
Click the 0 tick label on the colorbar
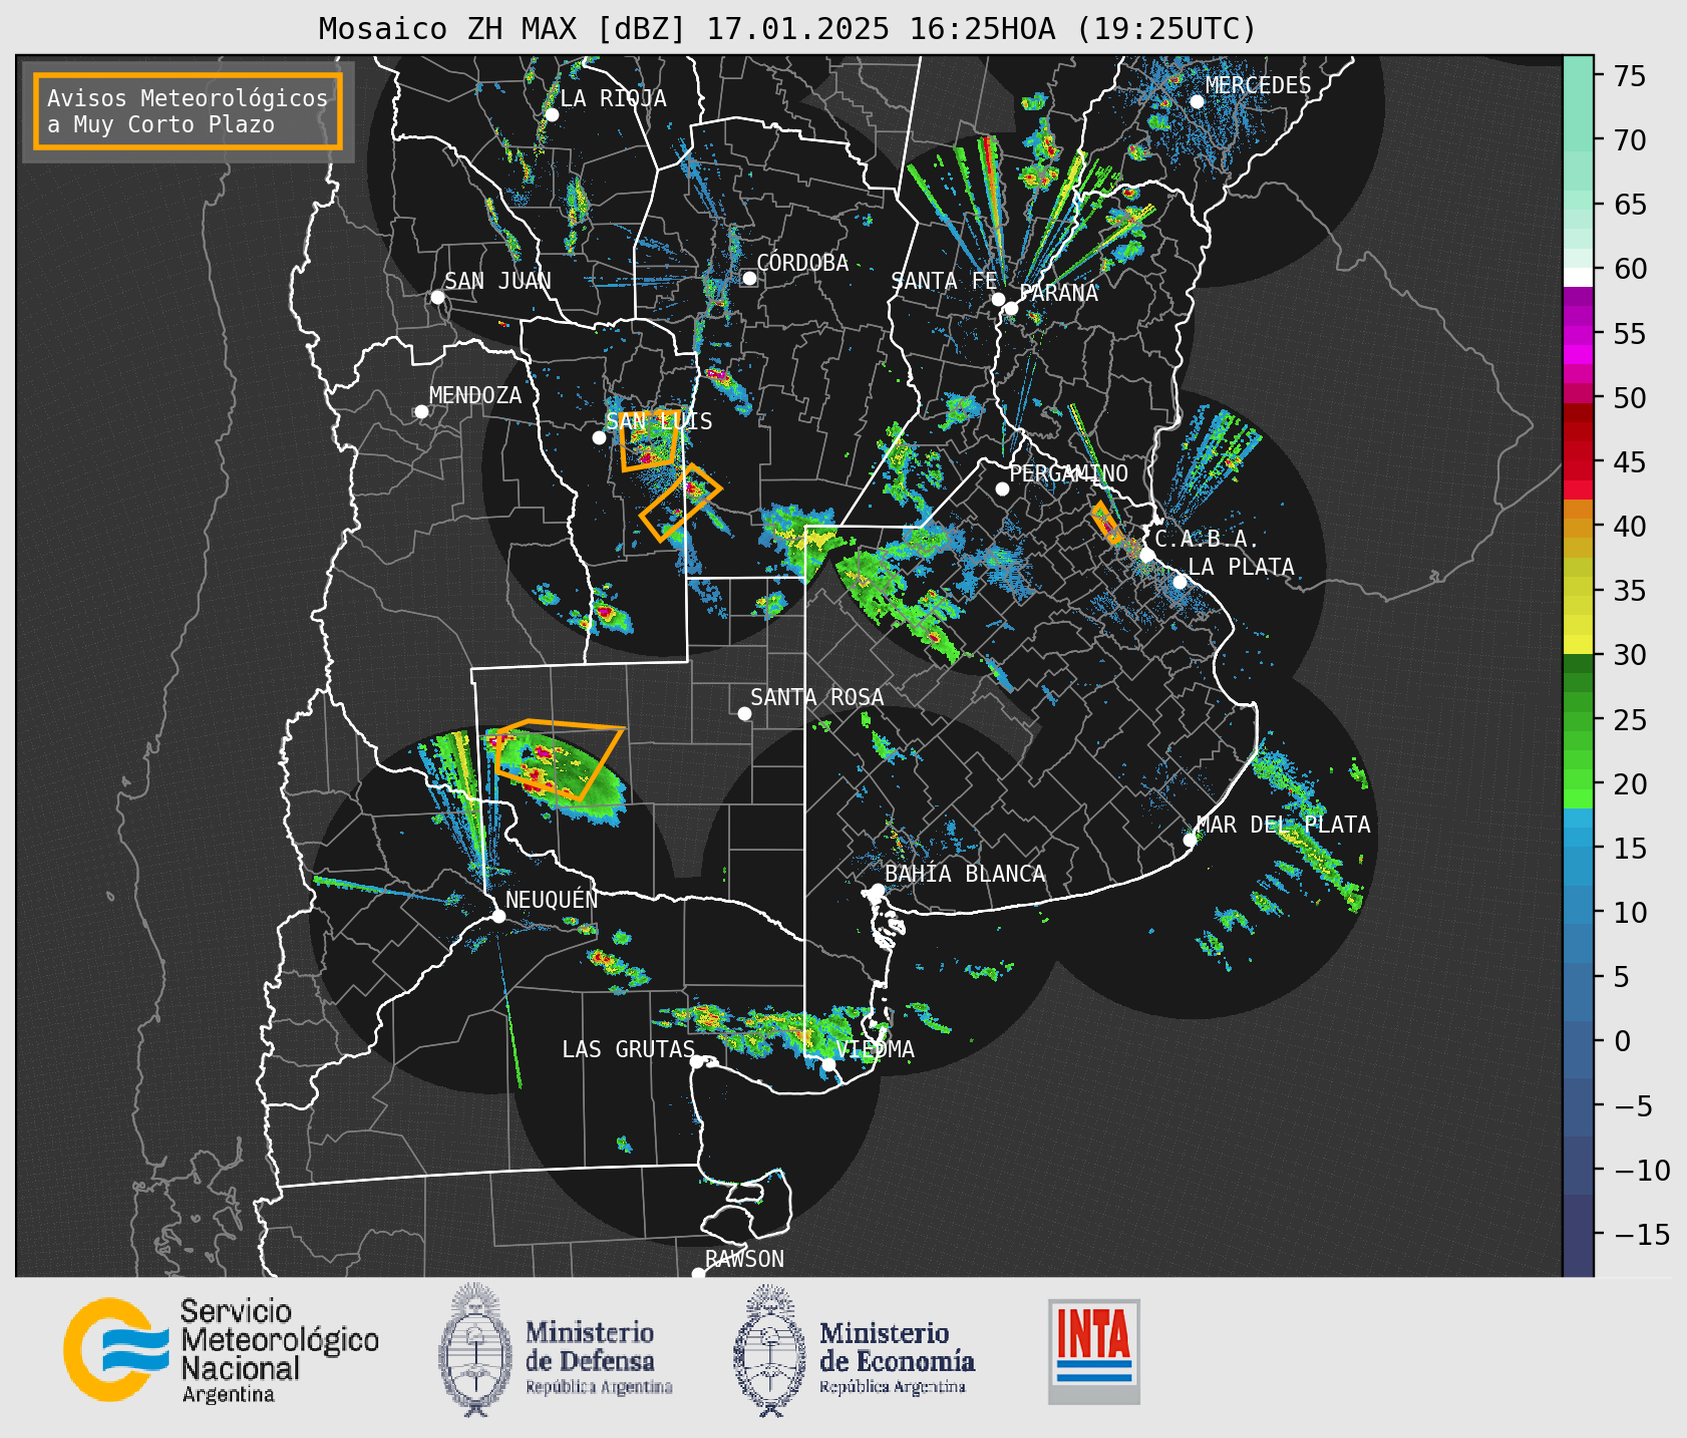pos(1622,1041)
